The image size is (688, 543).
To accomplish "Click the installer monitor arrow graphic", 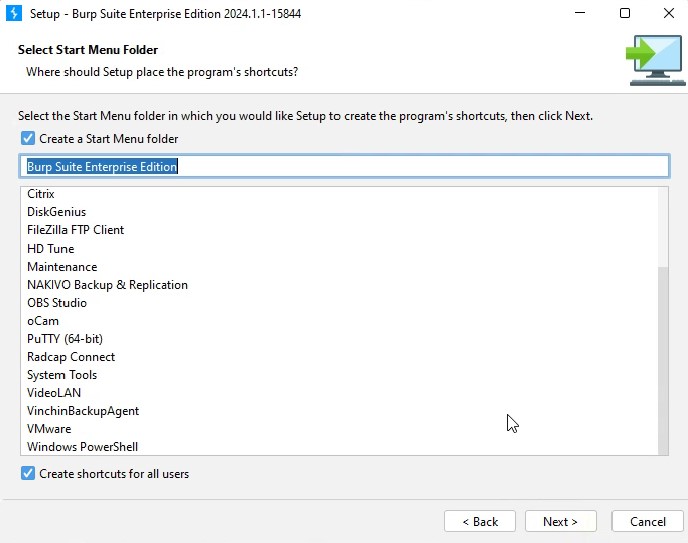I will 656,60.
